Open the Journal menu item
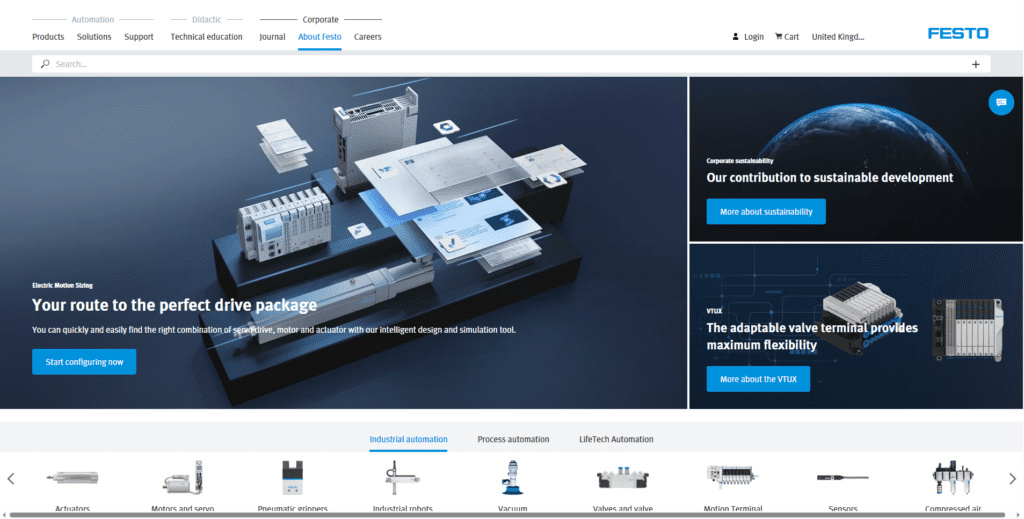This screenshot has height=519, width=1024. (x=272, y=37)
